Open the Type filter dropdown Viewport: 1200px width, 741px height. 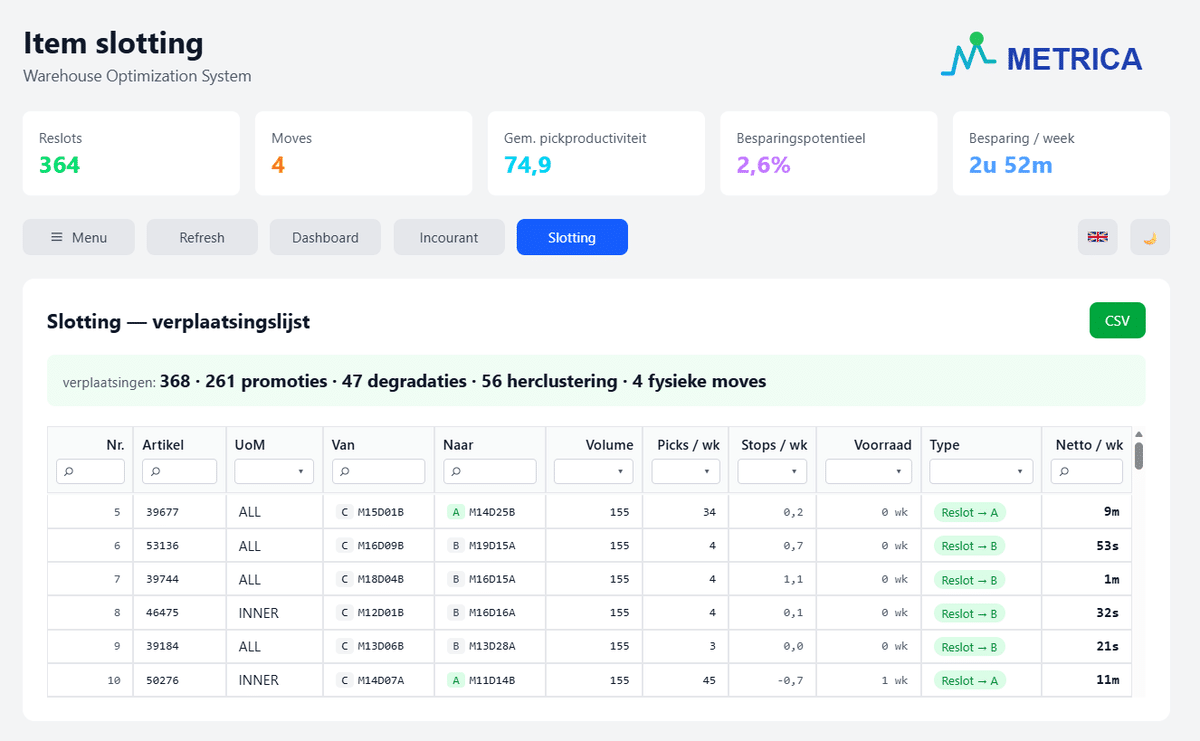981,471
